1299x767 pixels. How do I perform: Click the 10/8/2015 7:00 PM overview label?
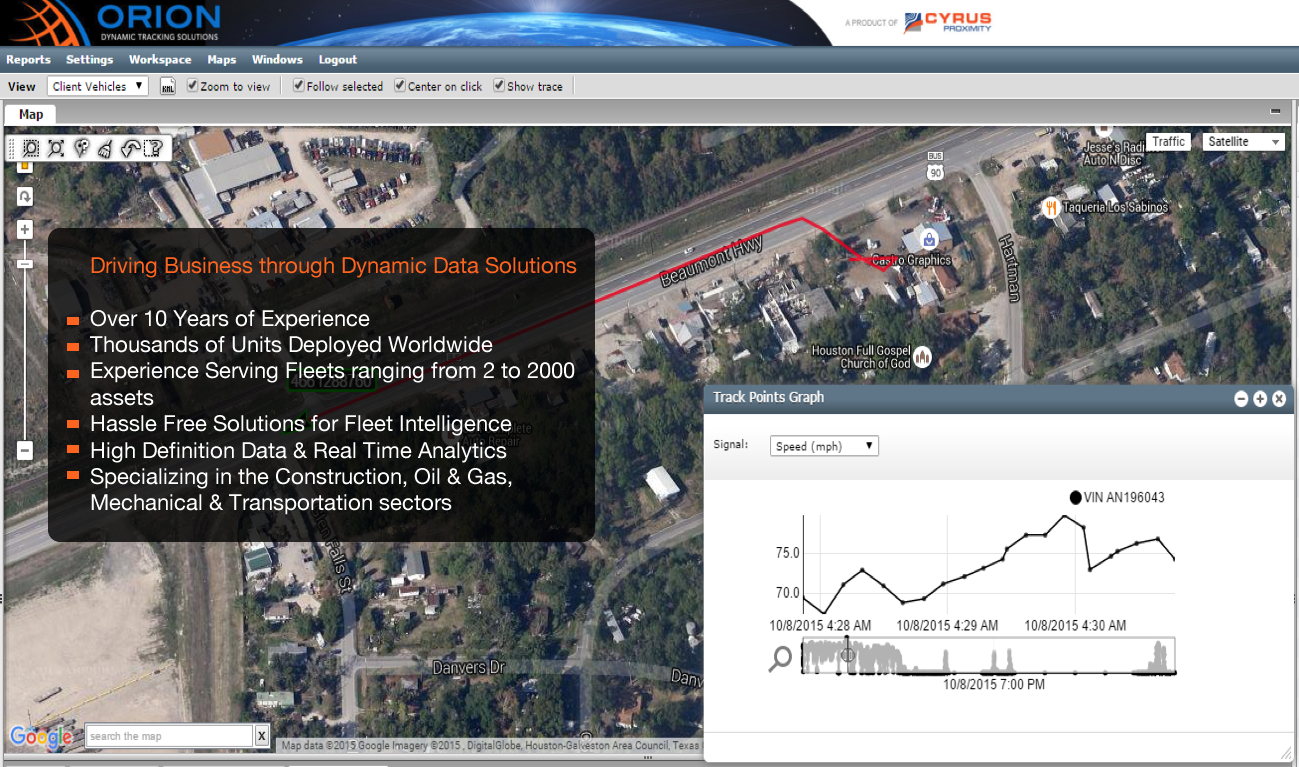click(x=994, y=685)
